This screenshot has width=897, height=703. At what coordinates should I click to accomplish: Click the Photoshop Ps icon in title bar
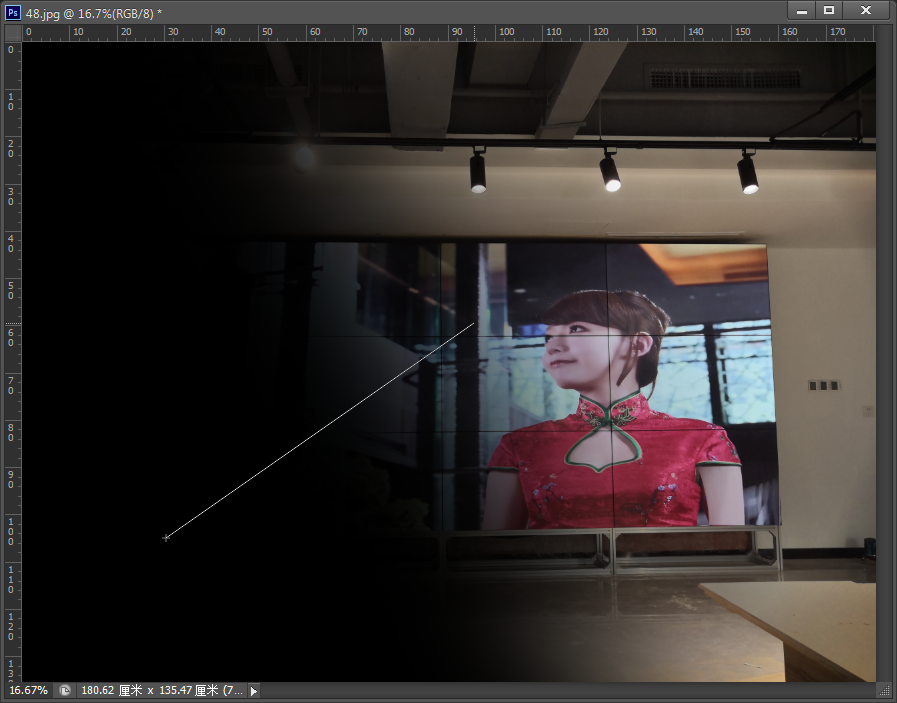[13, 13]
